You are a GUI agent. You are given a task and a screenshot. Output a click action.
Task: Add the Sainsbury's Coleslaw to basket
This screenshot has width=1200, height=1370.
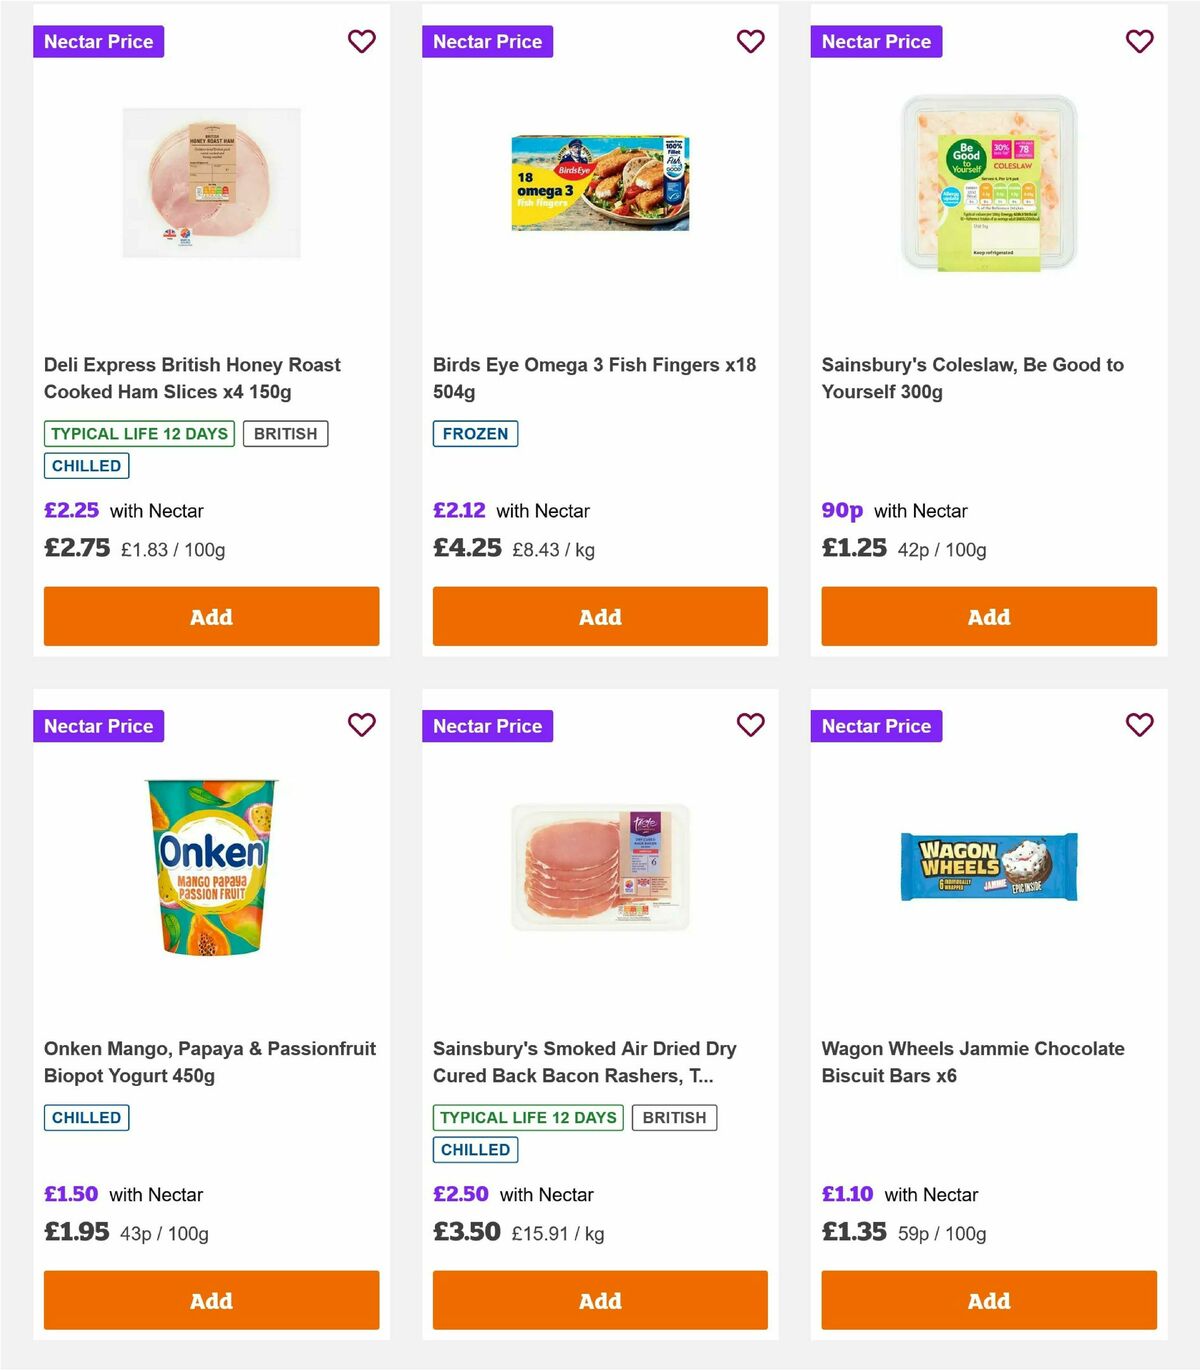pyautogui.click(x=988, y=616)
